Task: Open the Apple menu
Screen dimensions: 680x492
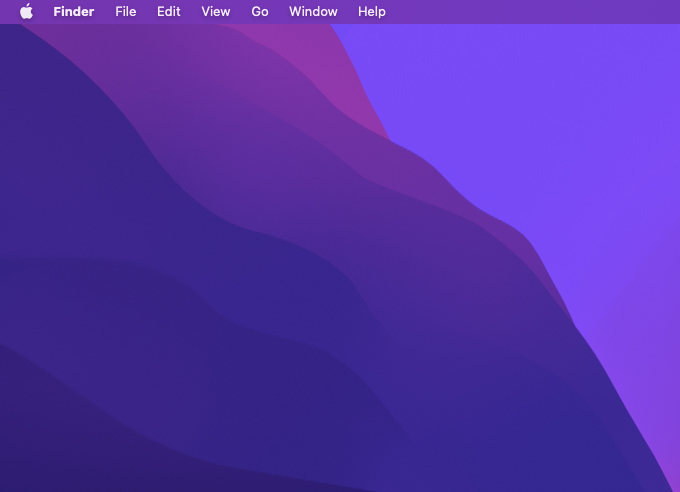Action: (x=26, y=12)
